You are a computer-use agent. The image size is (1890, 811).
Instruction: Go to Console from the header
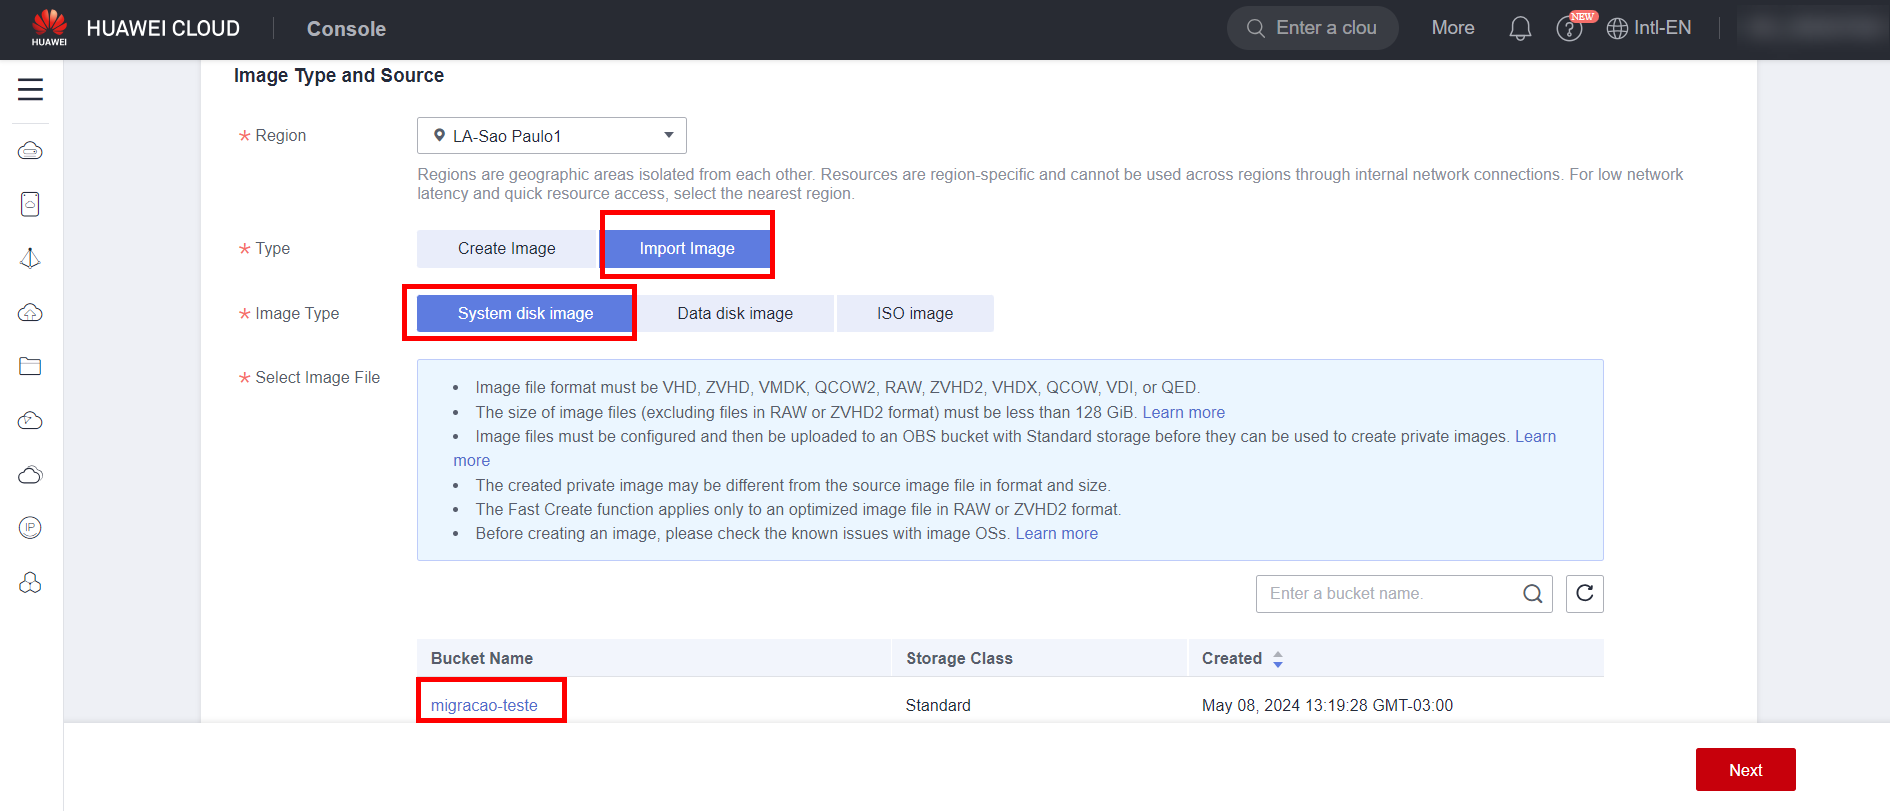[346, 29]
